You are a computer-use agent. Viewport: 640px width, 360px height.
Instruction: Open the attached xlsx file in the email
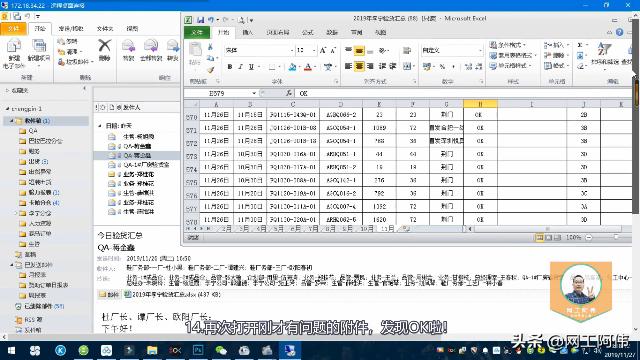(x=172, y=294)
